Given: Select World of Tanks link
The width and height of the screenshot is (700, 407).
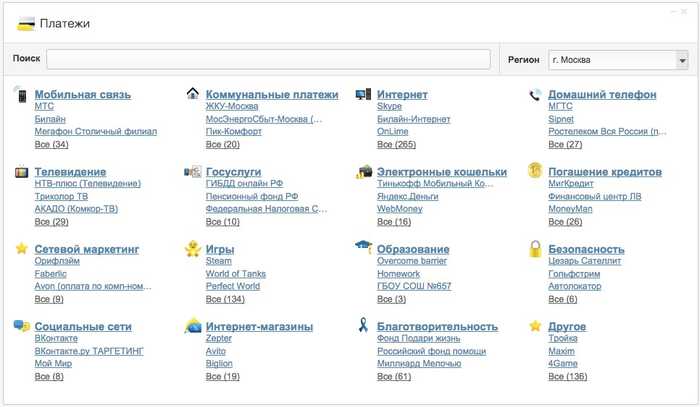Looking at the screenshot, I should (x=235, y=274).
